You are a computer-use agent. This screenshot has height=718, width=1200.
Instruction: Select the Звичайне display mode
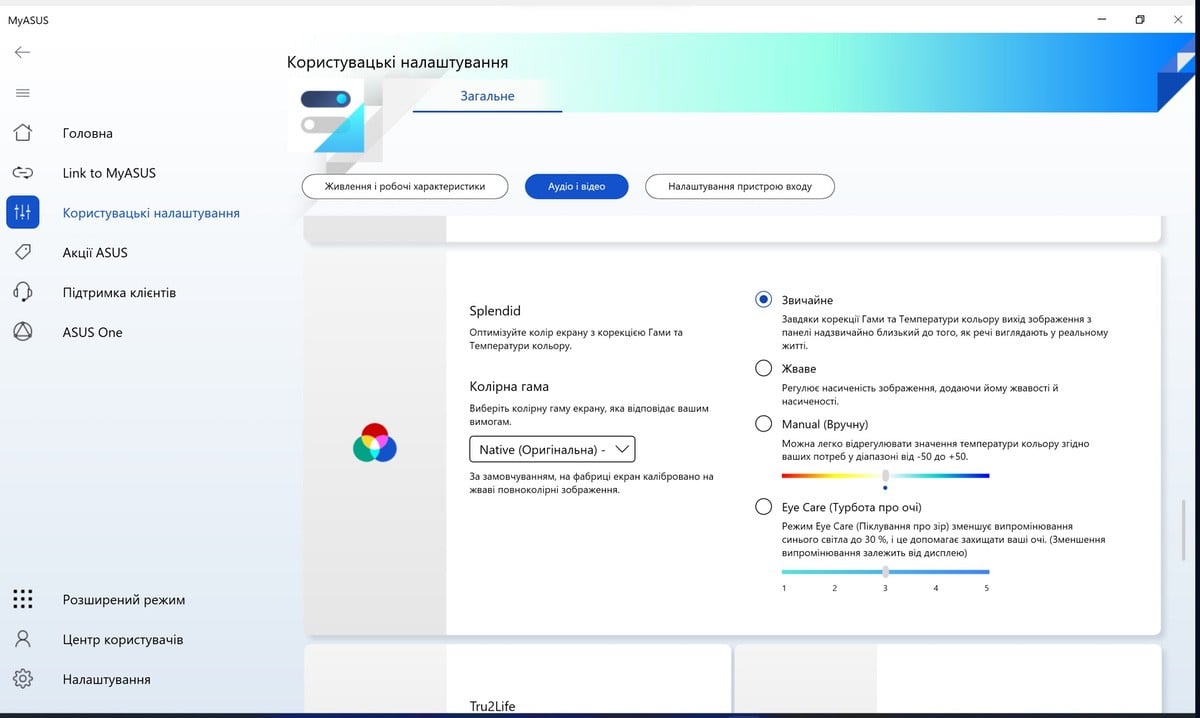(x=763, y=299)
